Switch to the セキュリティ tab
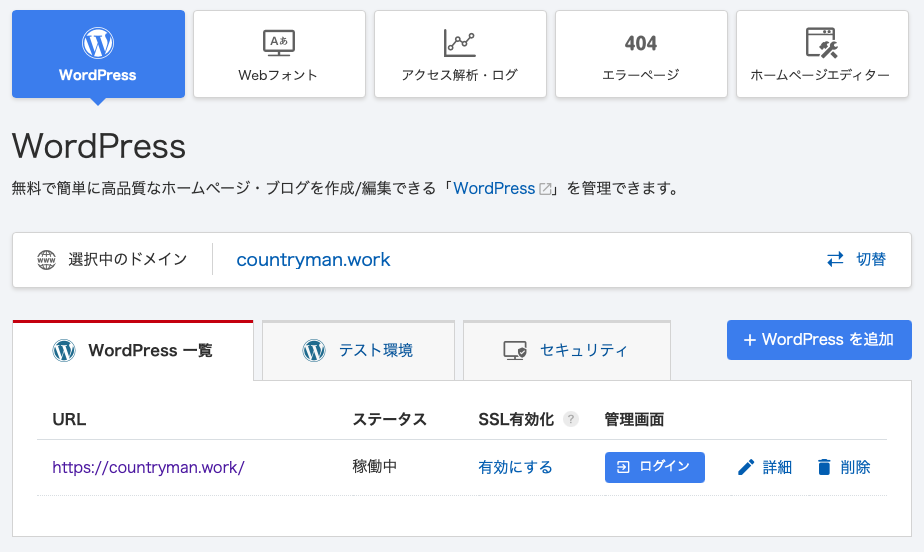The image size is (924, 552). [567, 351]
